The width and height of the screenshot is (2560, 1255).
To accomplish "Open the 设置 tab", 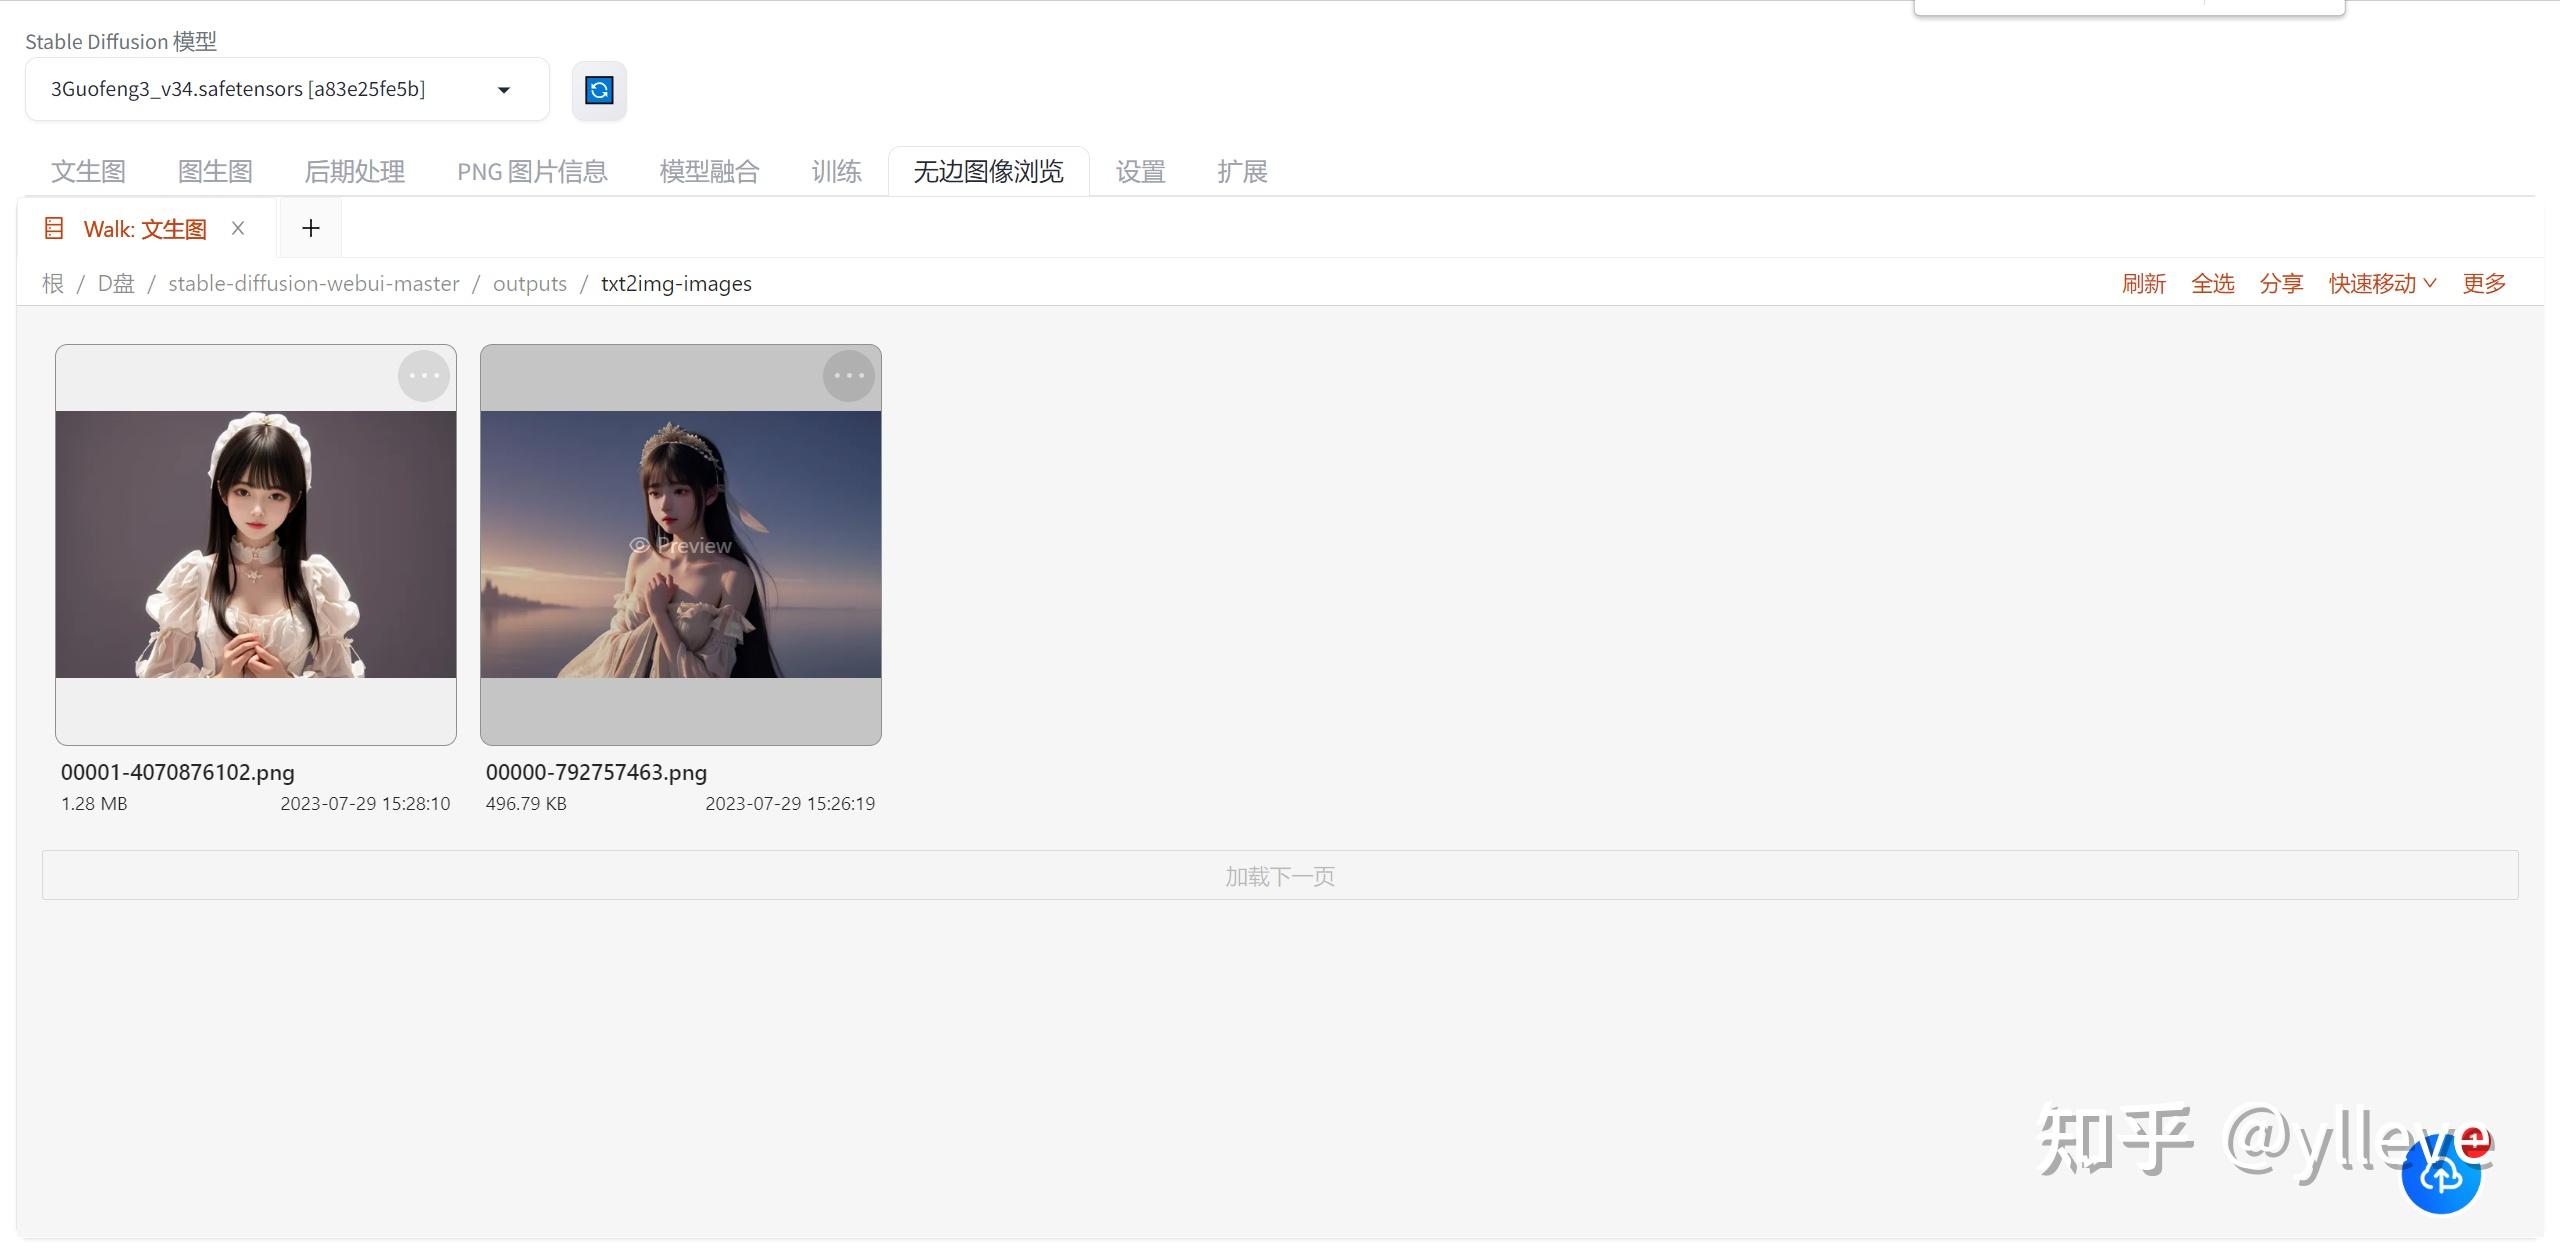I will click(1140, 172).
